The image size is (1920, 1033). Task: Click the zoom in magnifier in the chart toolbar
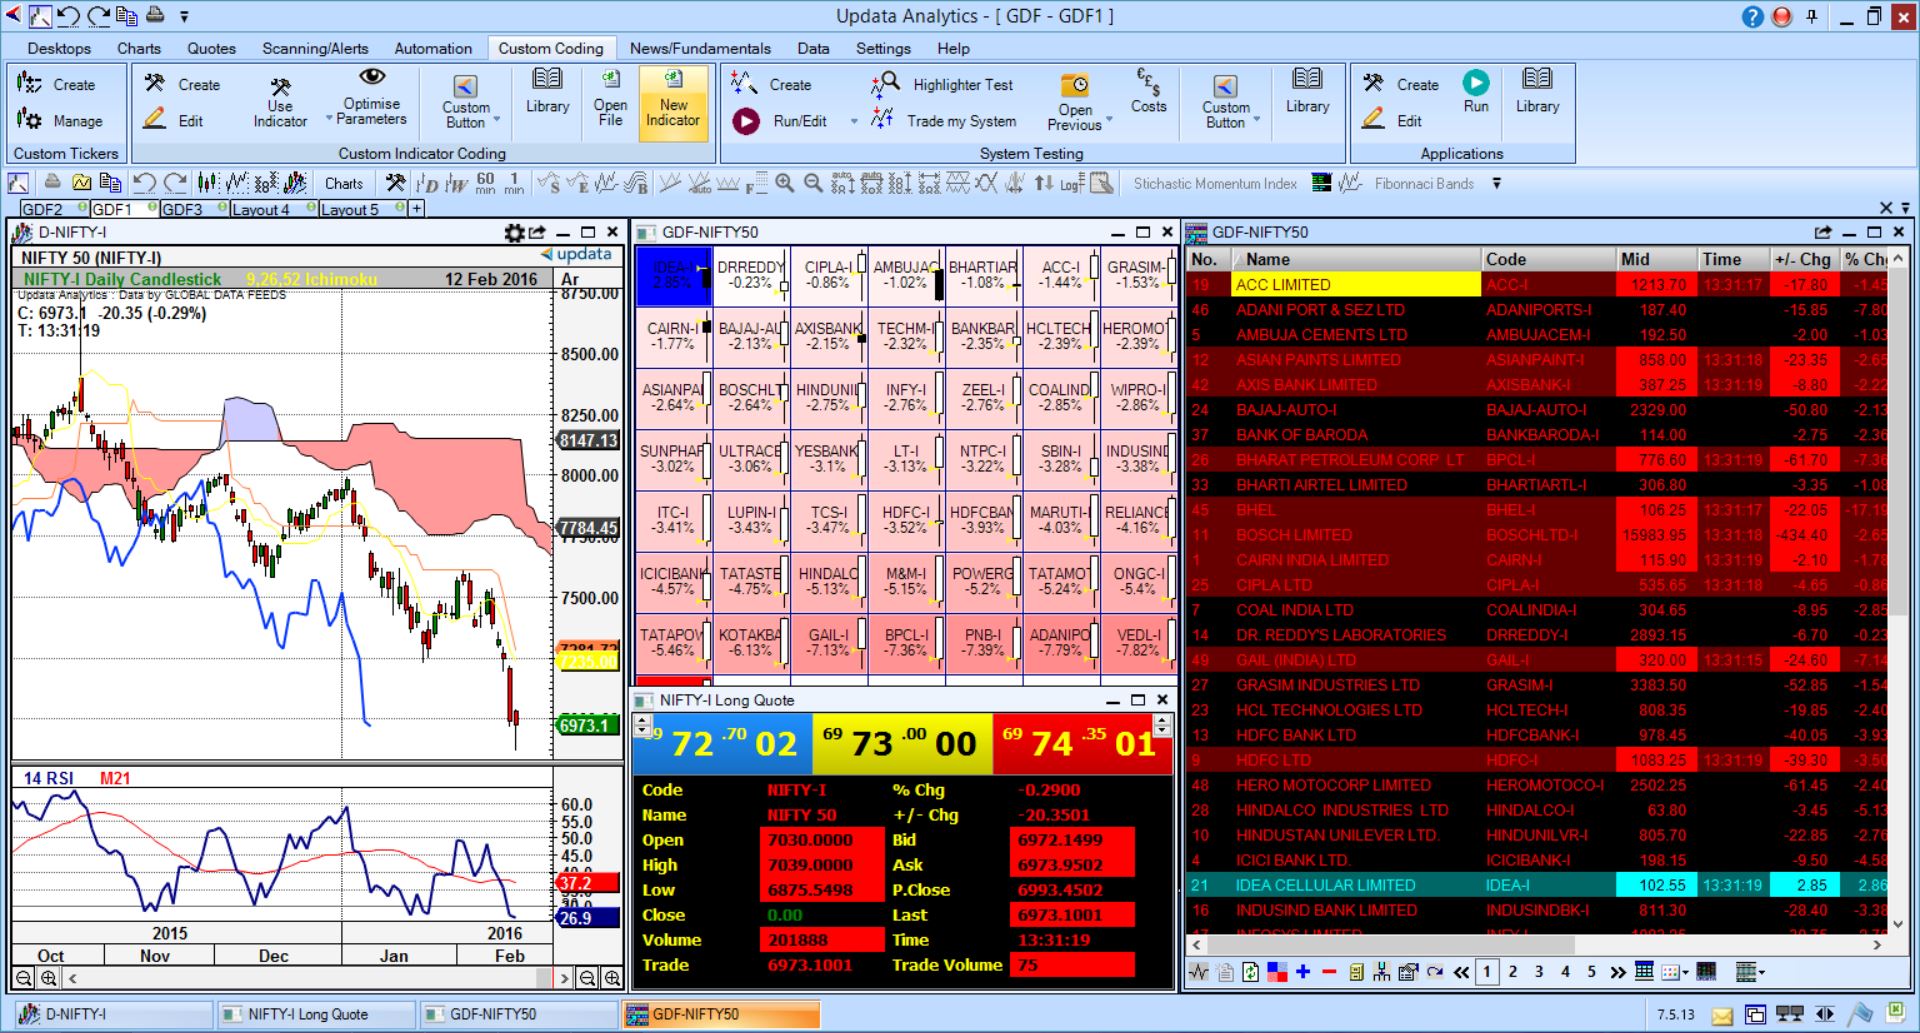tap(785, 183)
